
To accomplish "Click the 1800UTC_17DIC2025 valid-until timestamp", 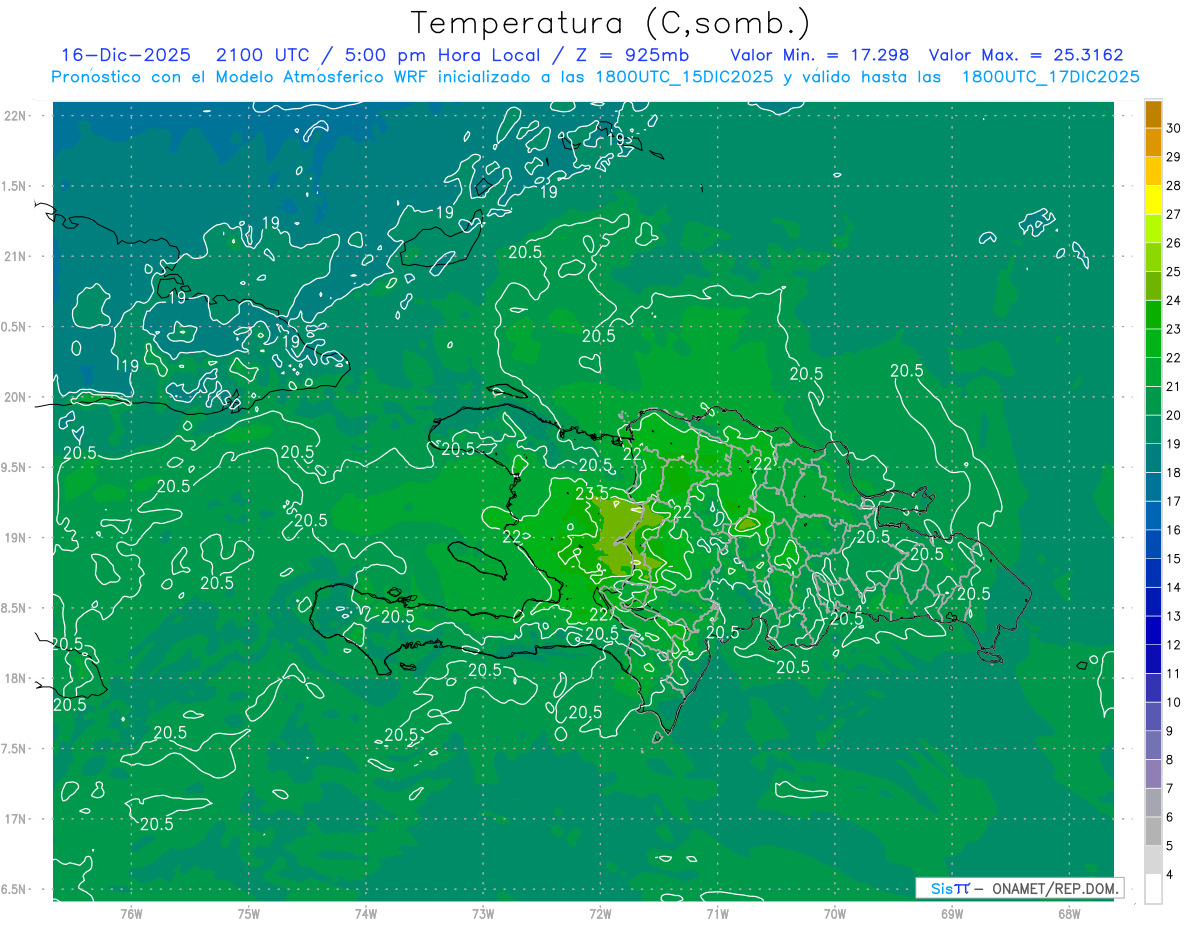I will tap(1051, 77).
